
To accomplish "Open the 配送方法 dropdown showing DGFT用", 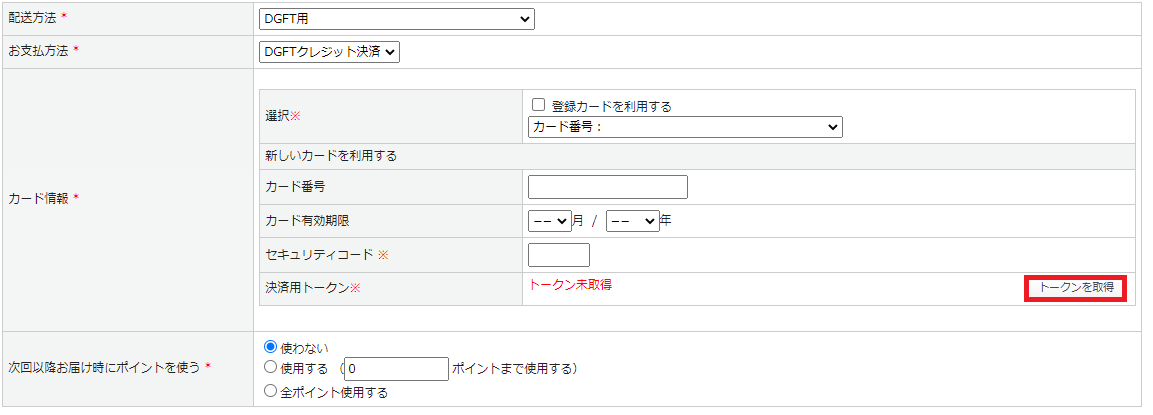I will tap(396, 19).
